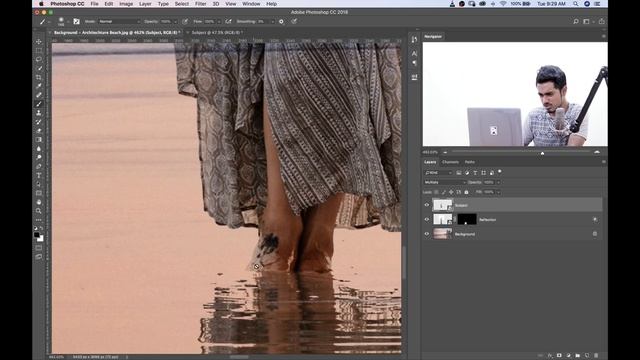Image resolution: width=640 pixels, height=360 pixels.
Task: Open Spotlight search in macOS menu bar
Action: 576,4
